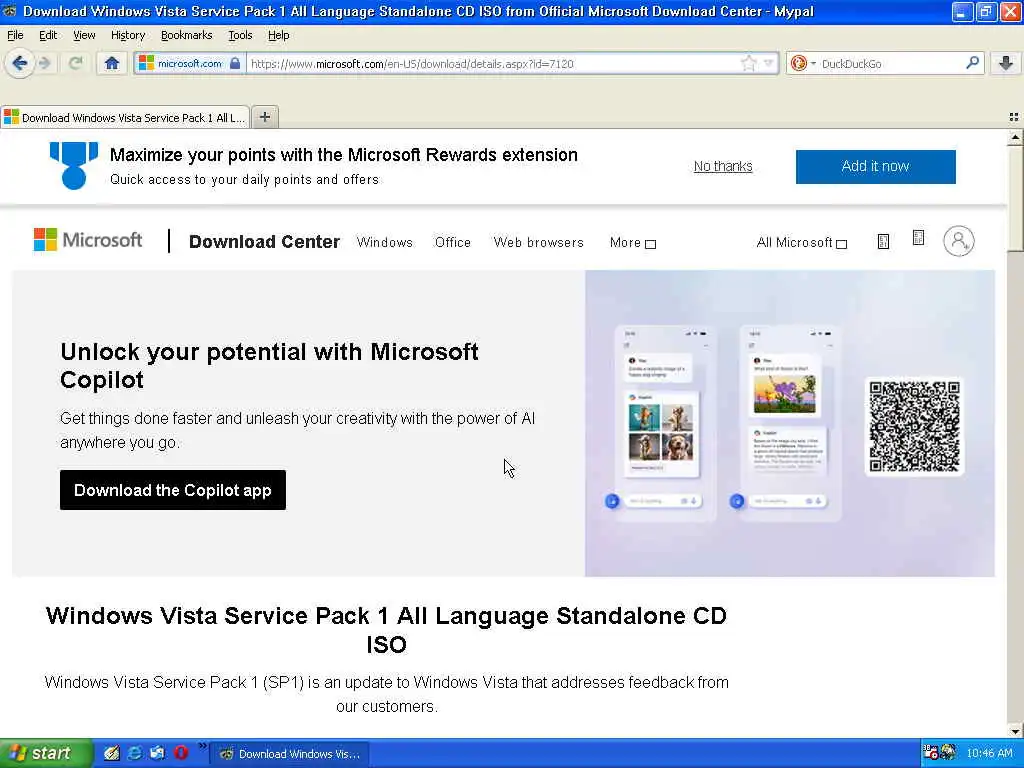
Task: Click the second header icon next to the account avatar
Action: coord(918,238)
